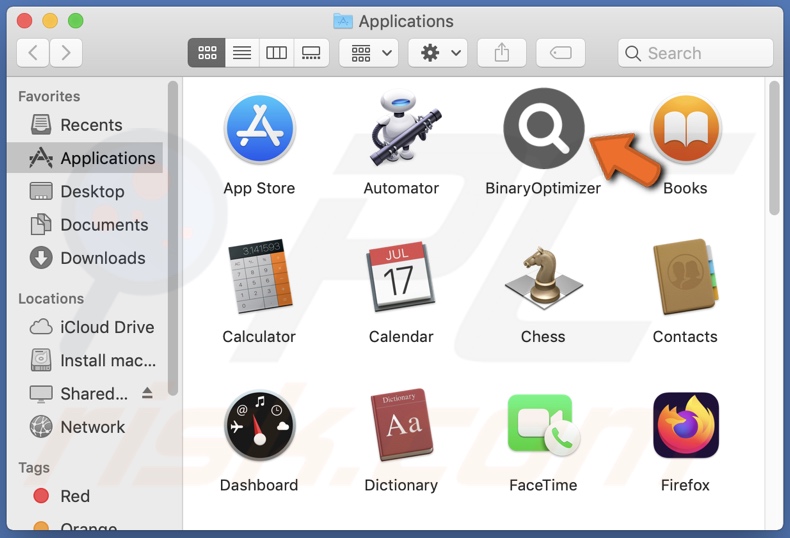Click the Locations section header
Image resolution: width=790 pixels, height=538 pixels.
tap(51, 299)
